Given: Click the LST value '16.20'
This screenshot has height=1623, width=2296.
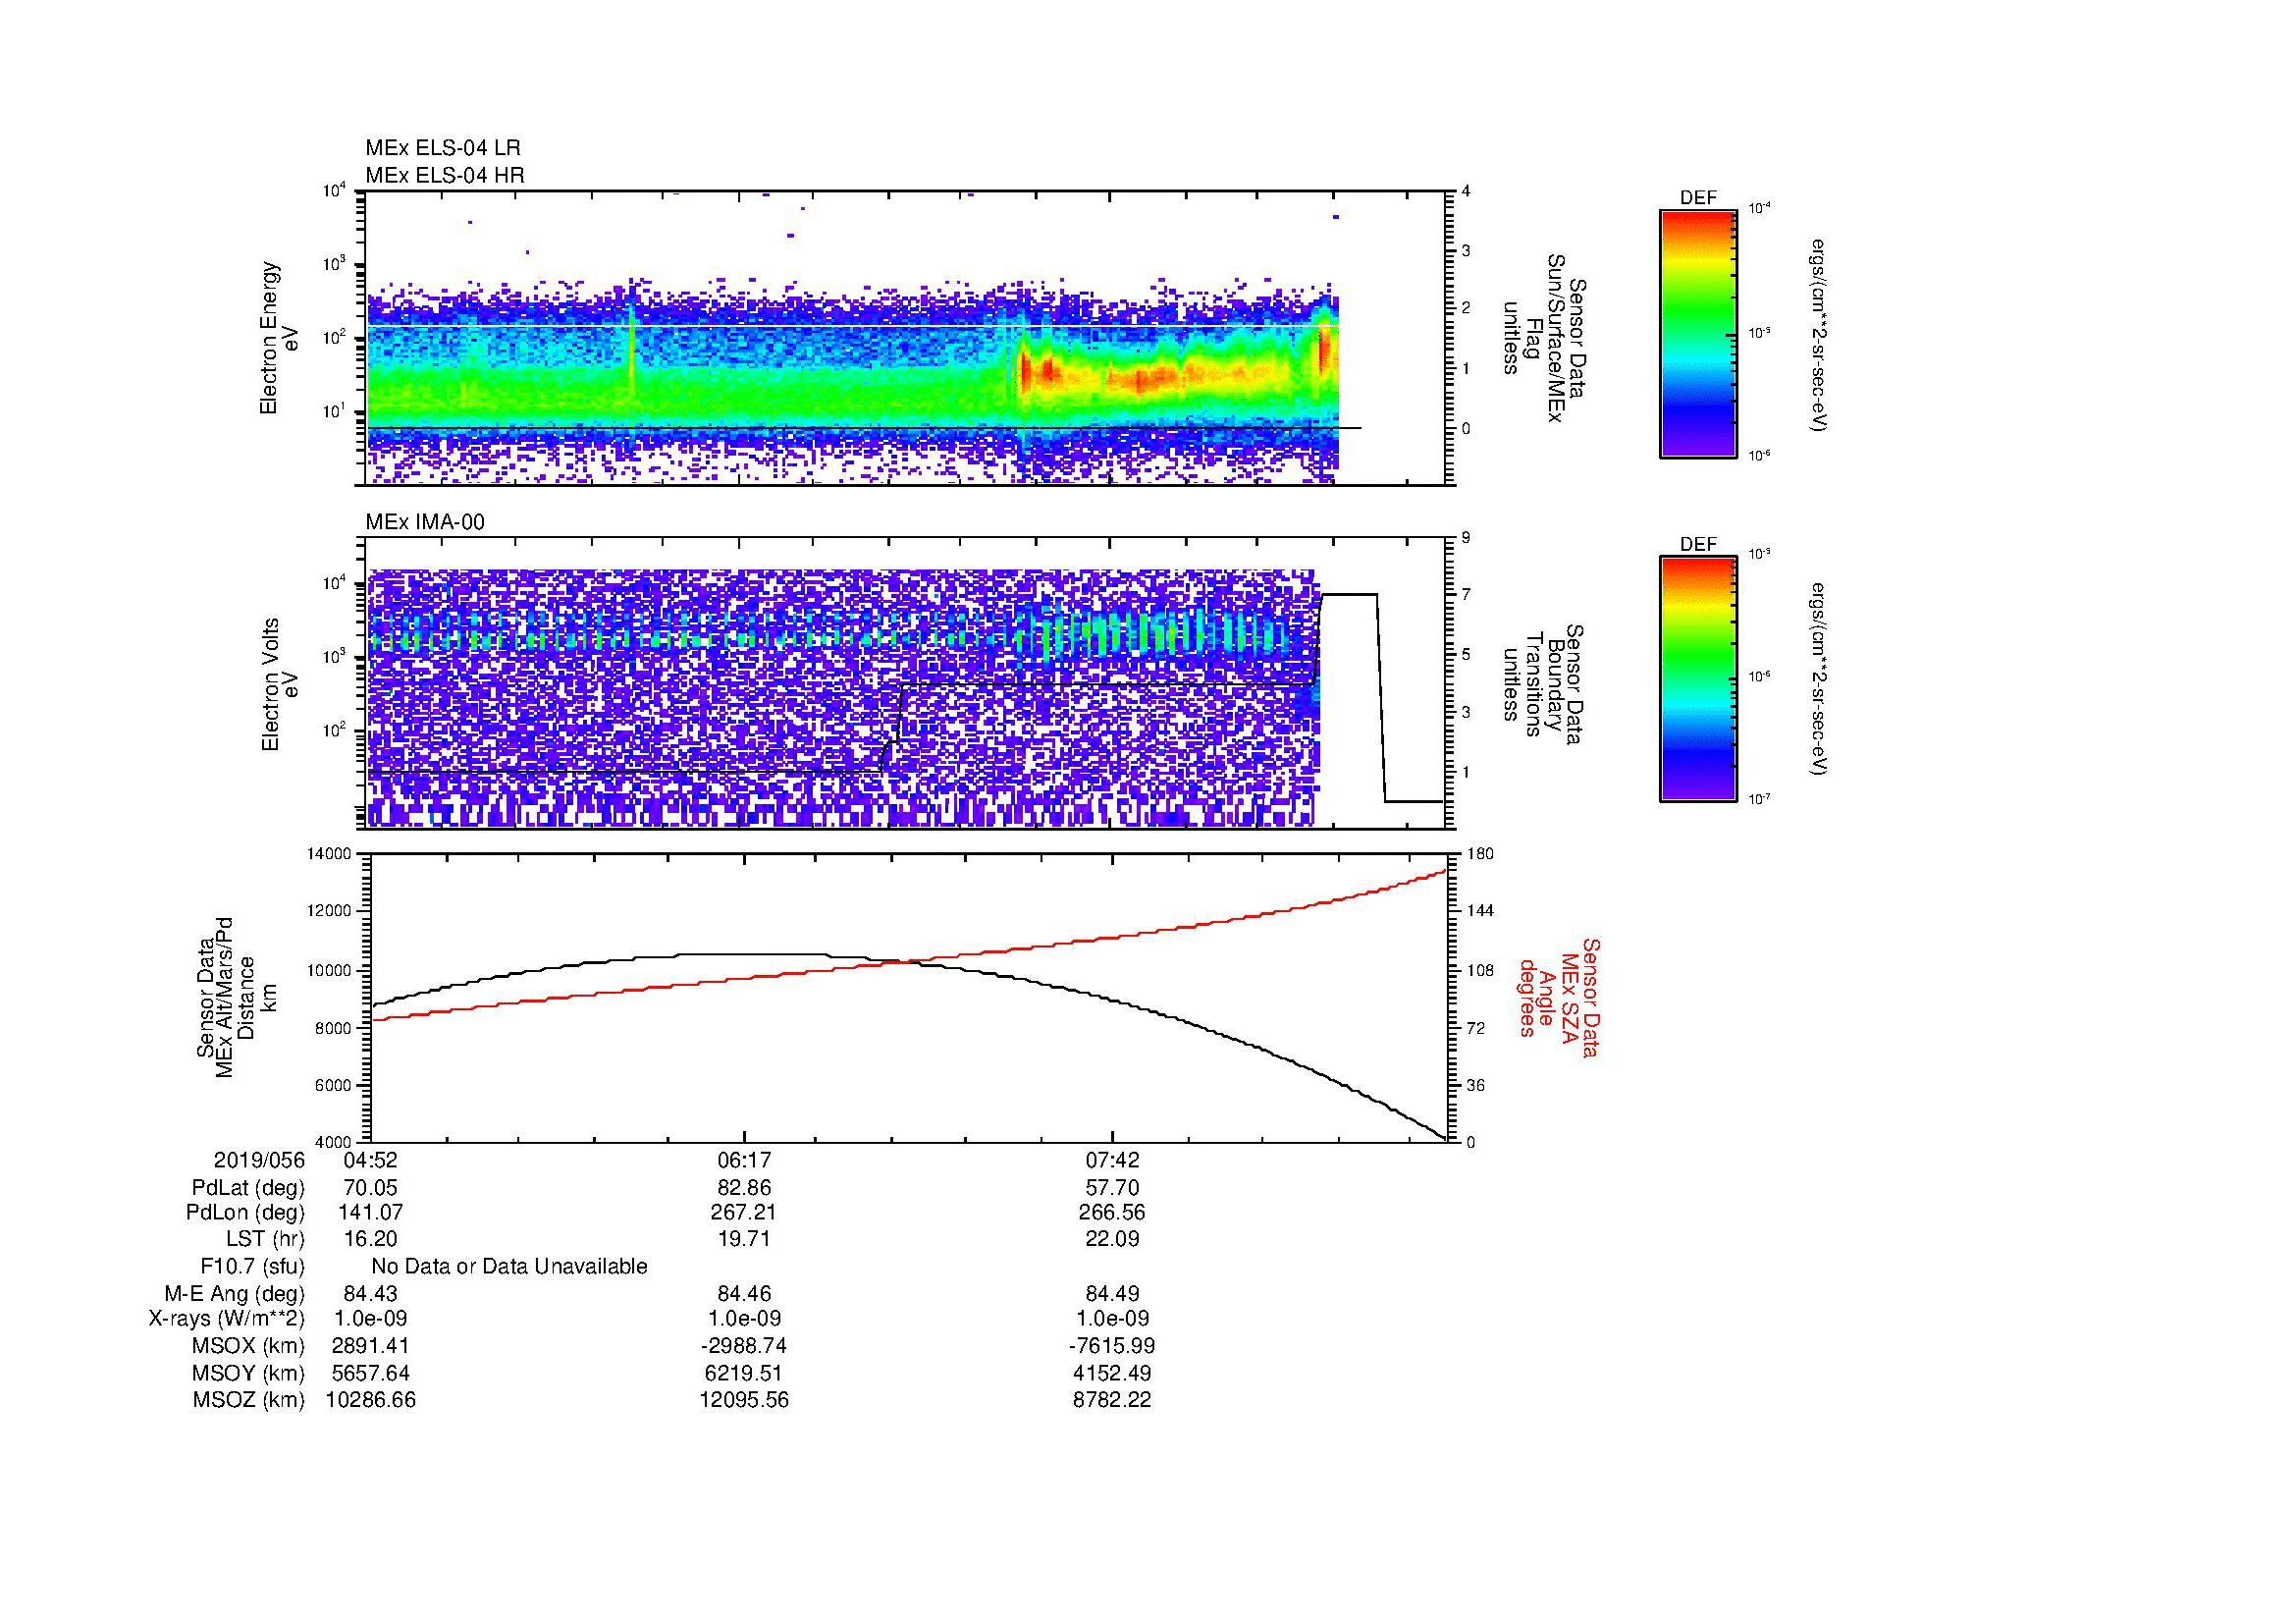Looking at the screenshot, I should coord(371,1239).
